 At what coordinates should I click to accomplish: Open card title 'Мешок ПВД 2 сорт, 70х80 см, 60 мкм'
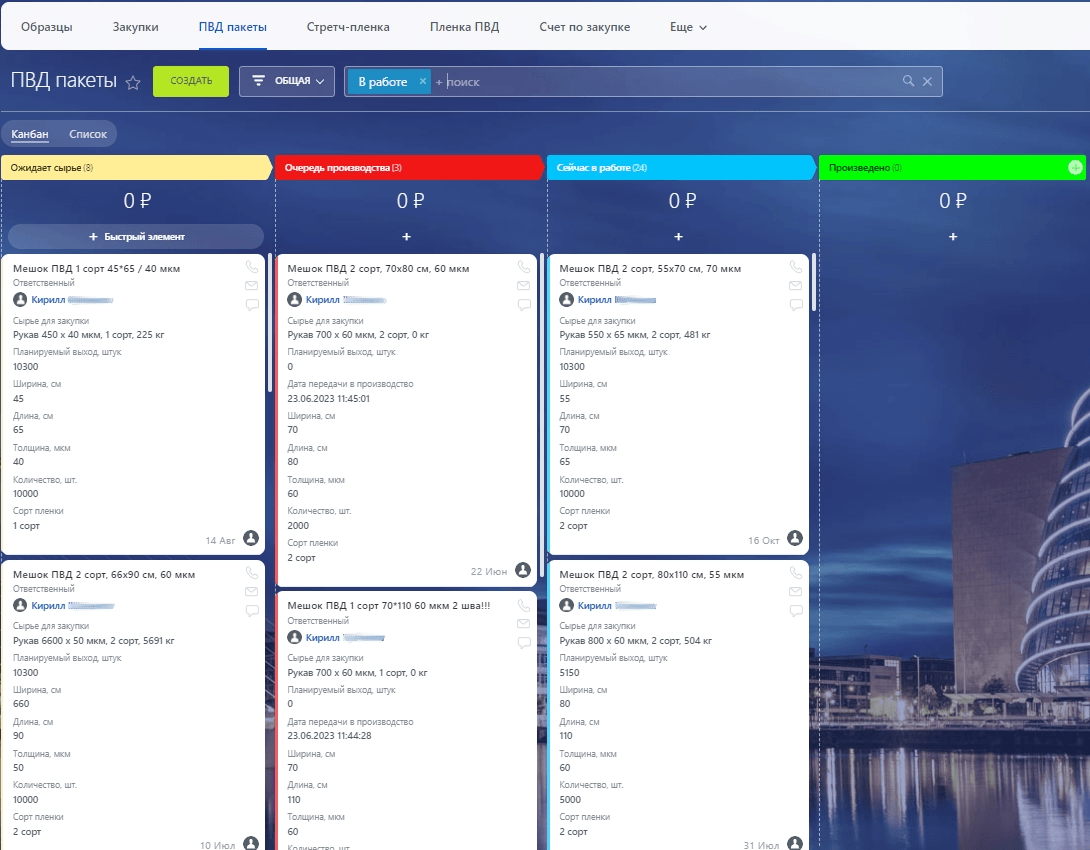378,268
